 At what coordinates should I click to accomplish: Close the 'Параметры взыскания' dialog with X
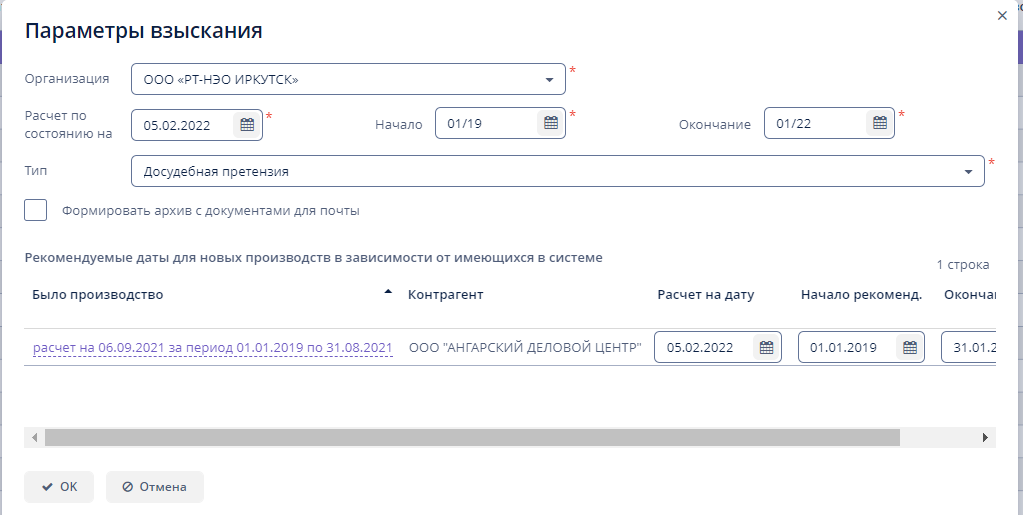pyautogui.click(x=1002, y=16)
